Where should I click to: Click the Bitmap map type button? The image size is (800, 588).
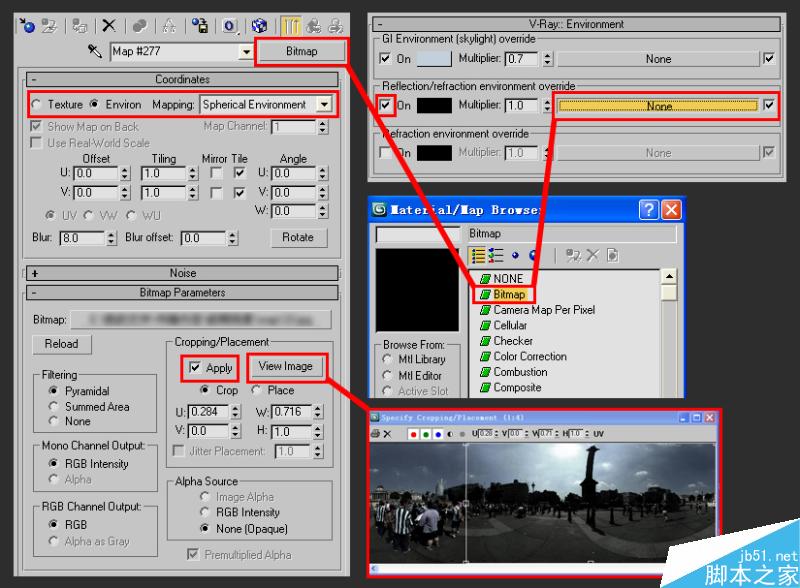(x=302, y=51)
